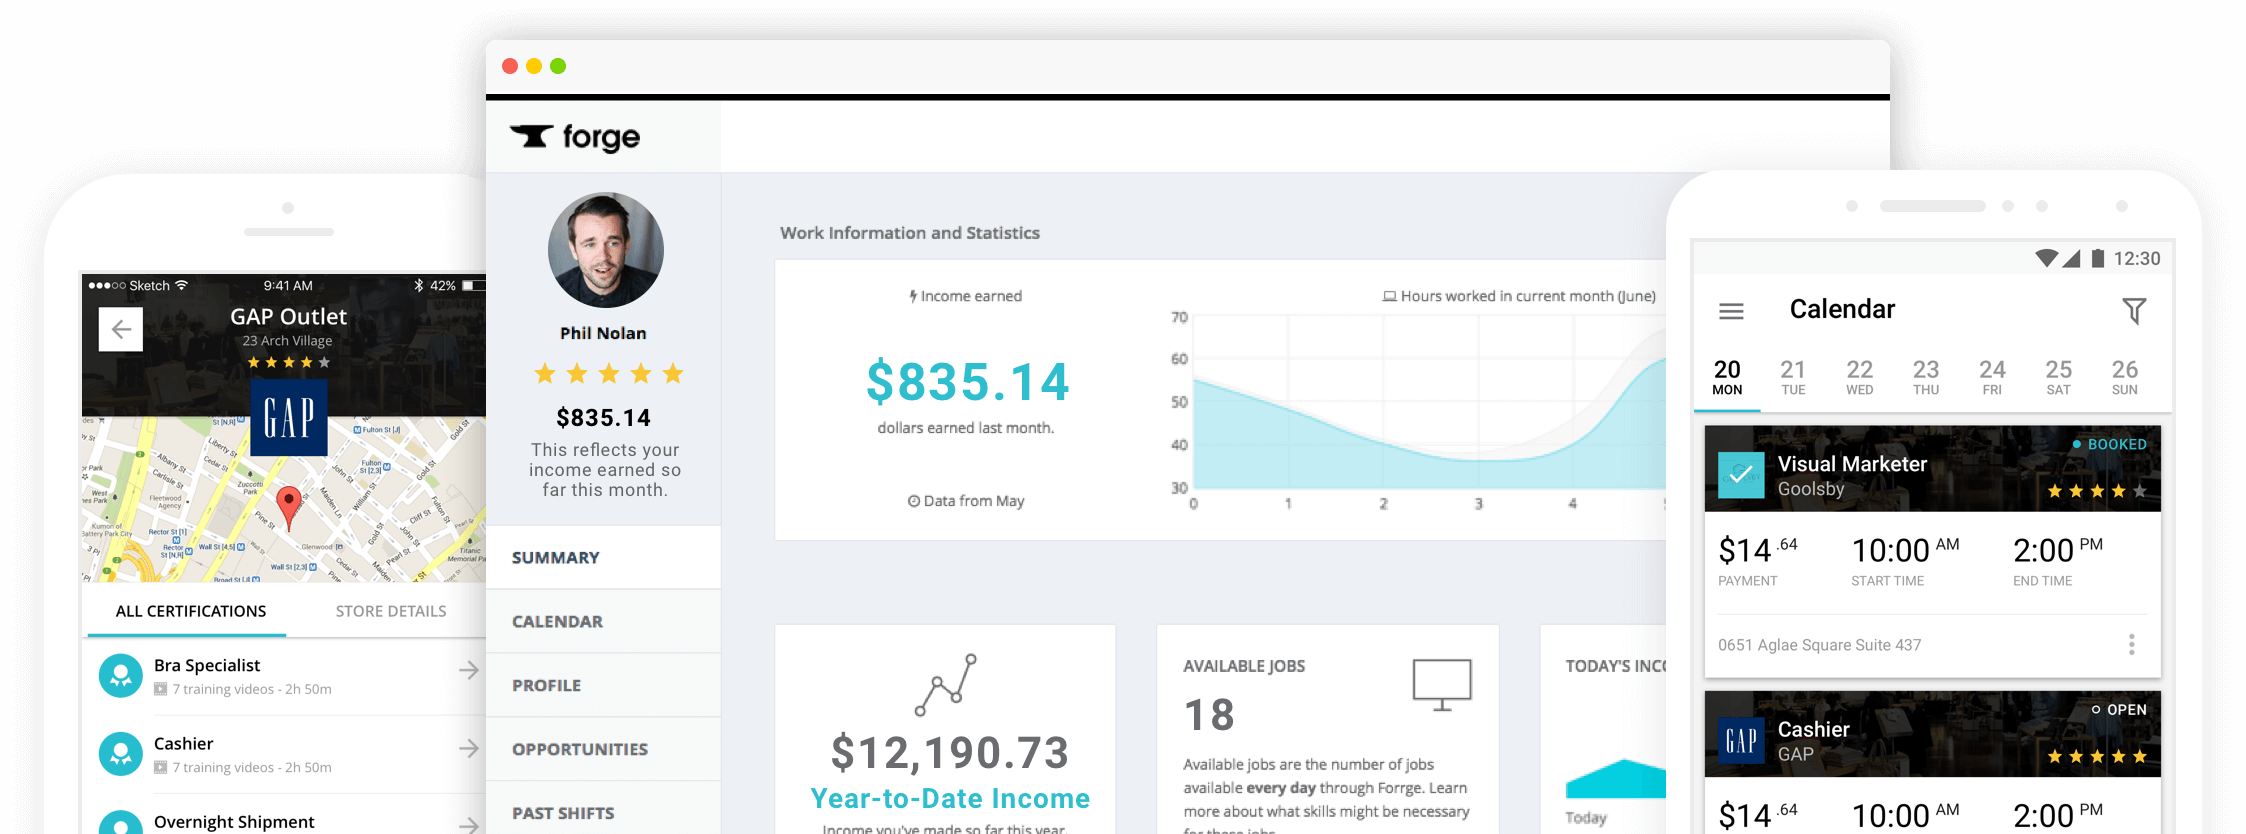Image resolution: width=2246 pixels, height=834 pixels.
Task: Open three-dot menu on Visual Marketer card
Action: [2131, 645]
